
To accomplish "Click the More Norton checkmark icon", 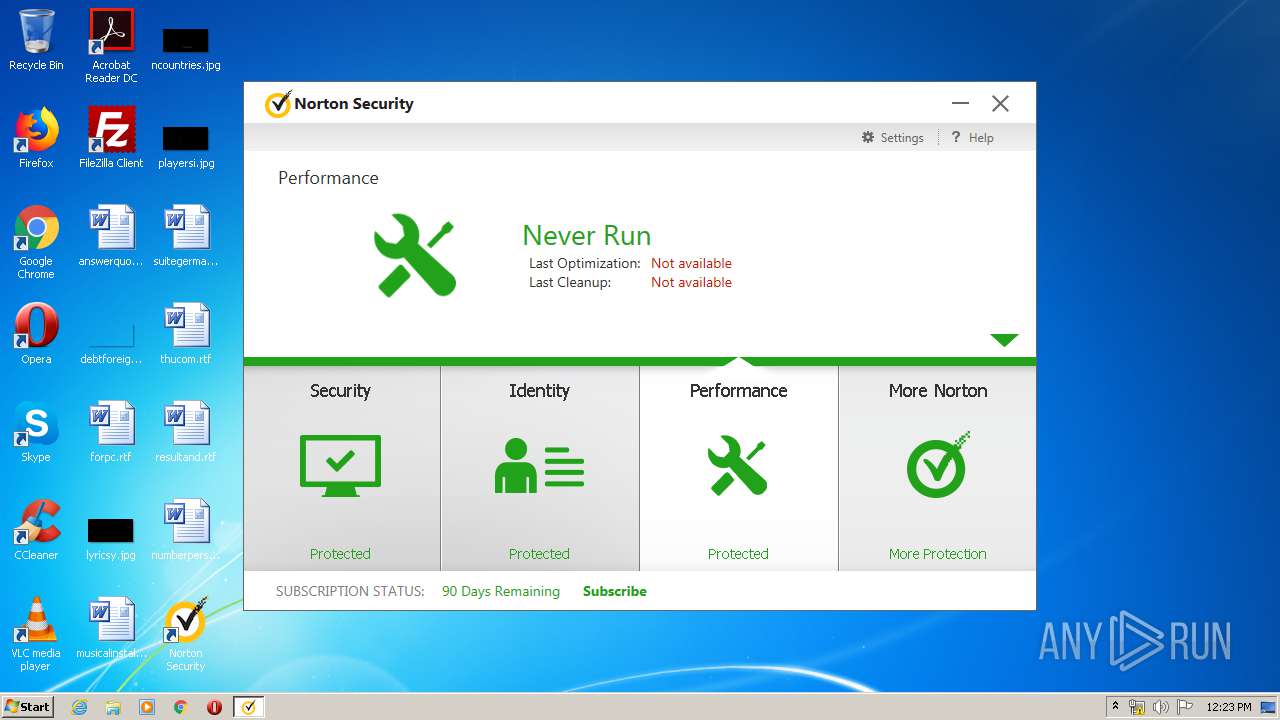I will (938, 465).
